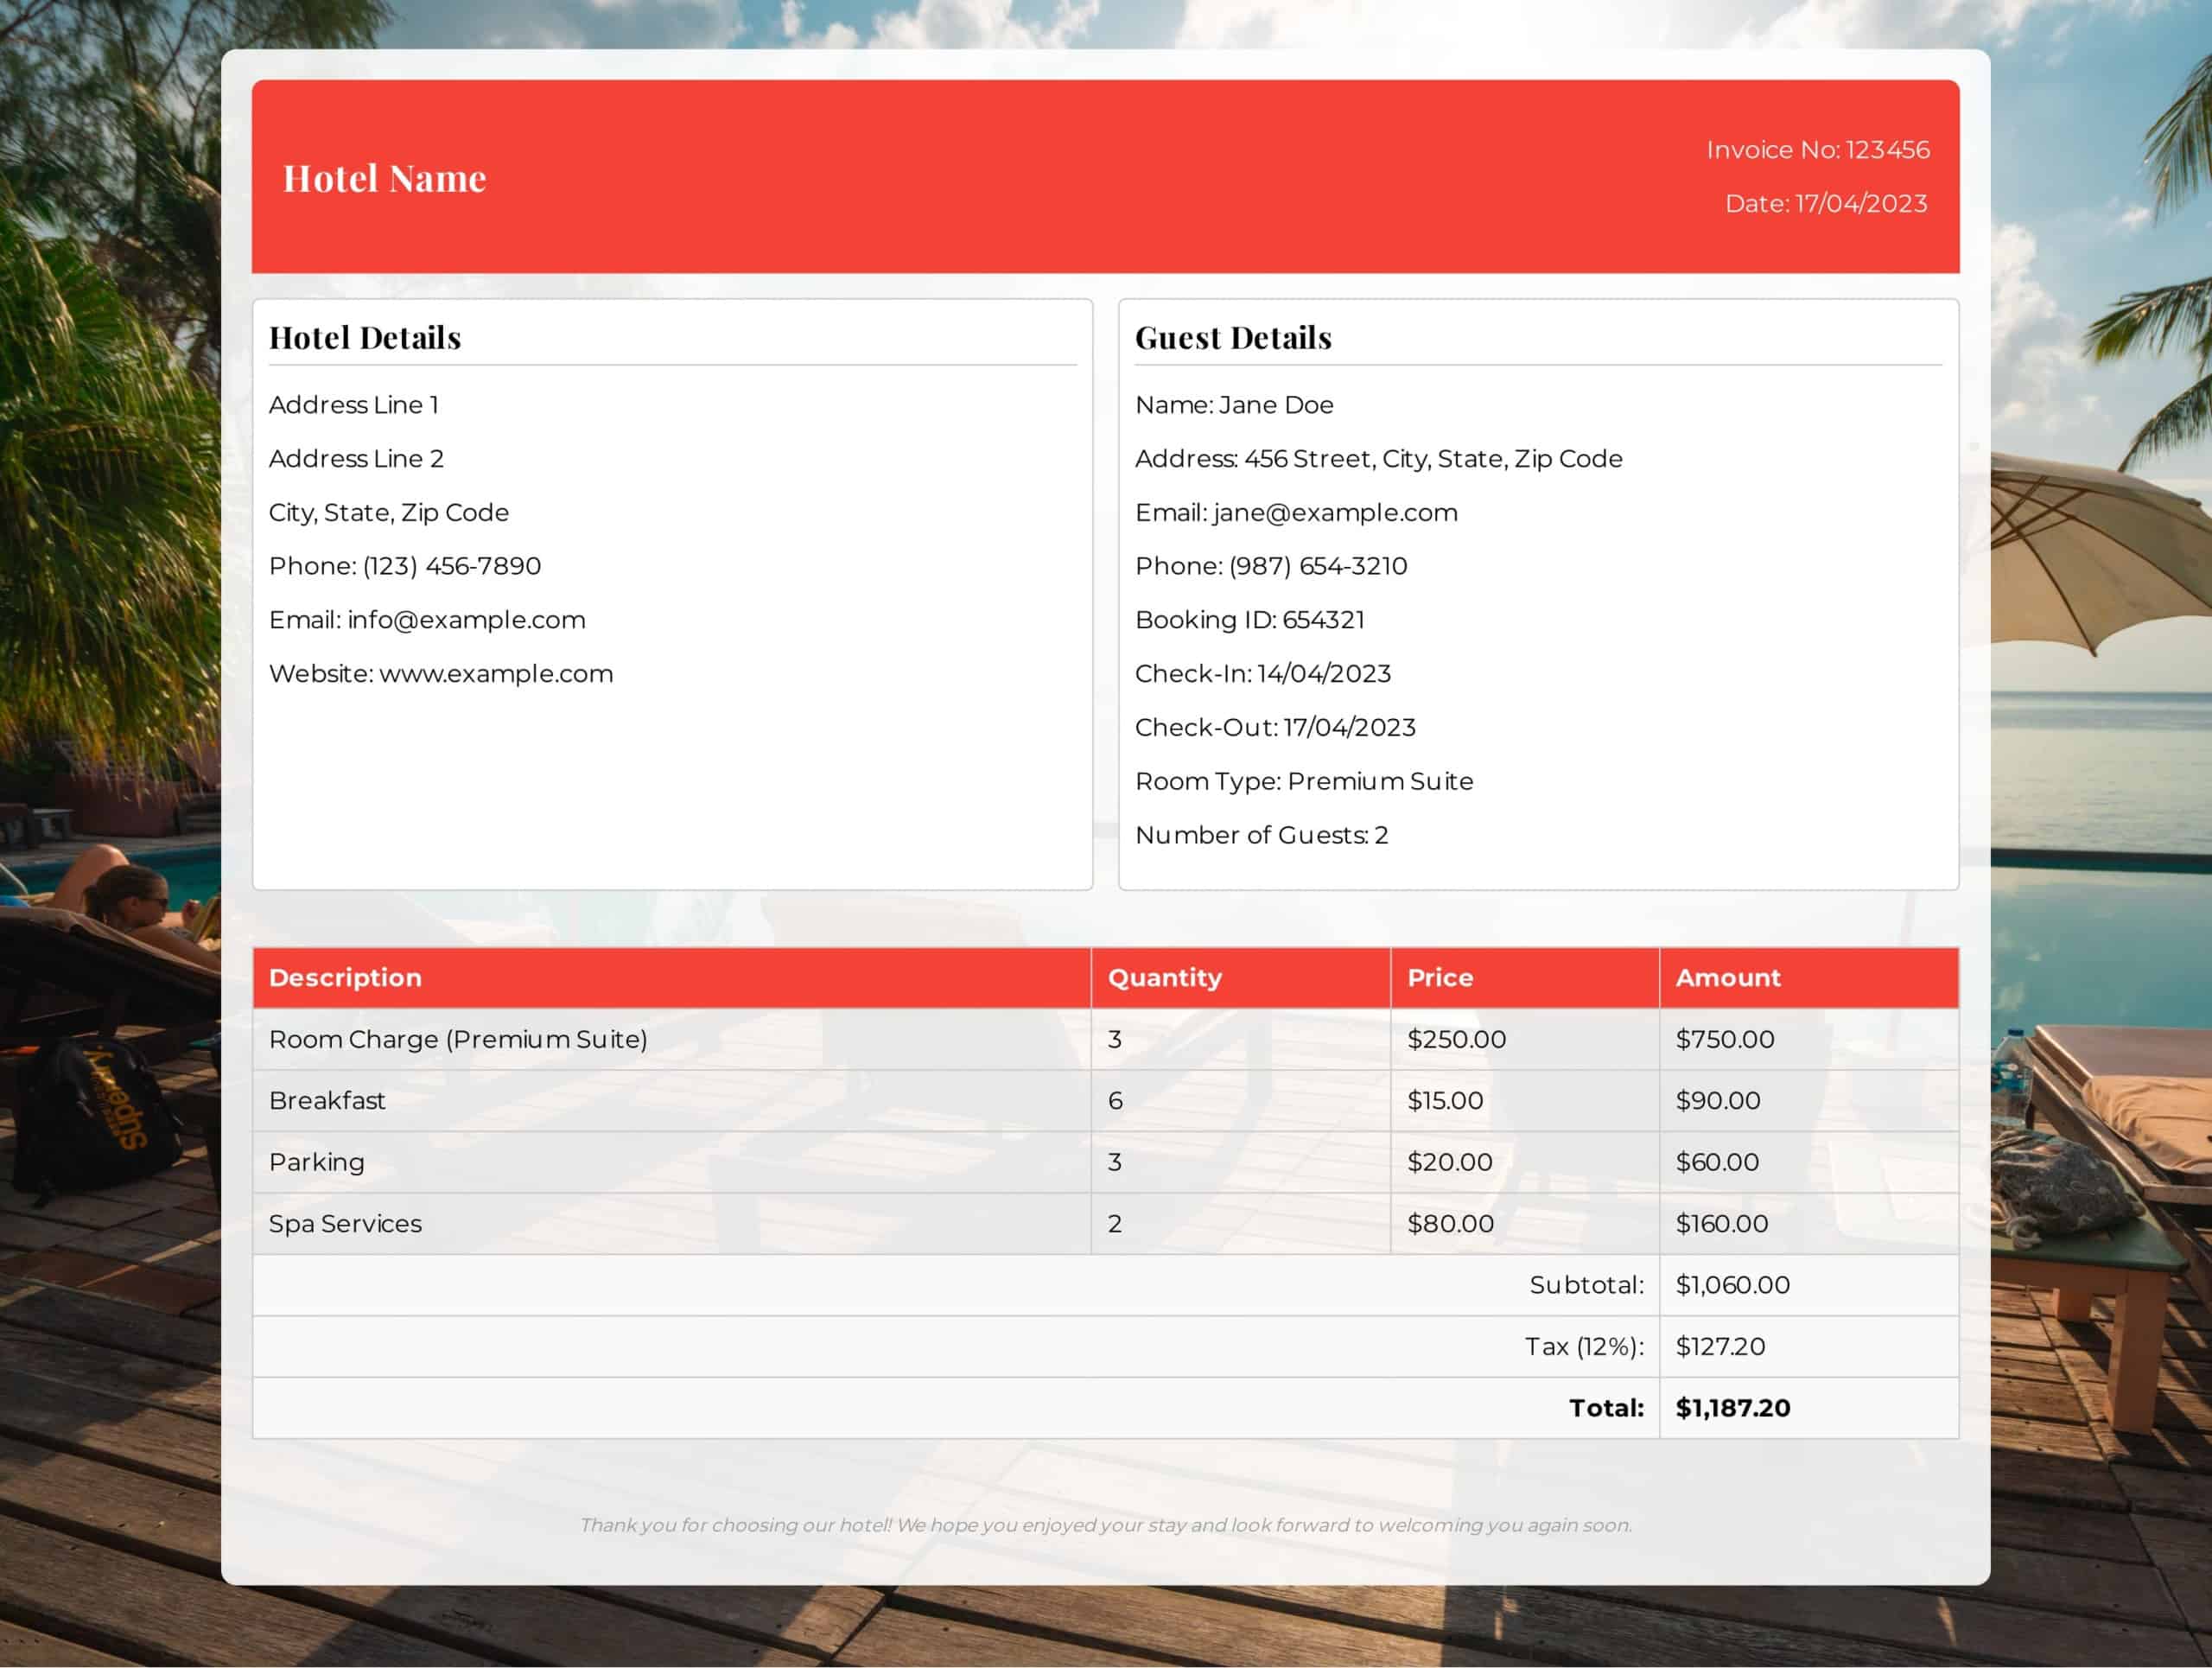This screenshot has height=1668, width=2212.
Task: Click the Hotel Name heading
Action: [x=384, y=179]
